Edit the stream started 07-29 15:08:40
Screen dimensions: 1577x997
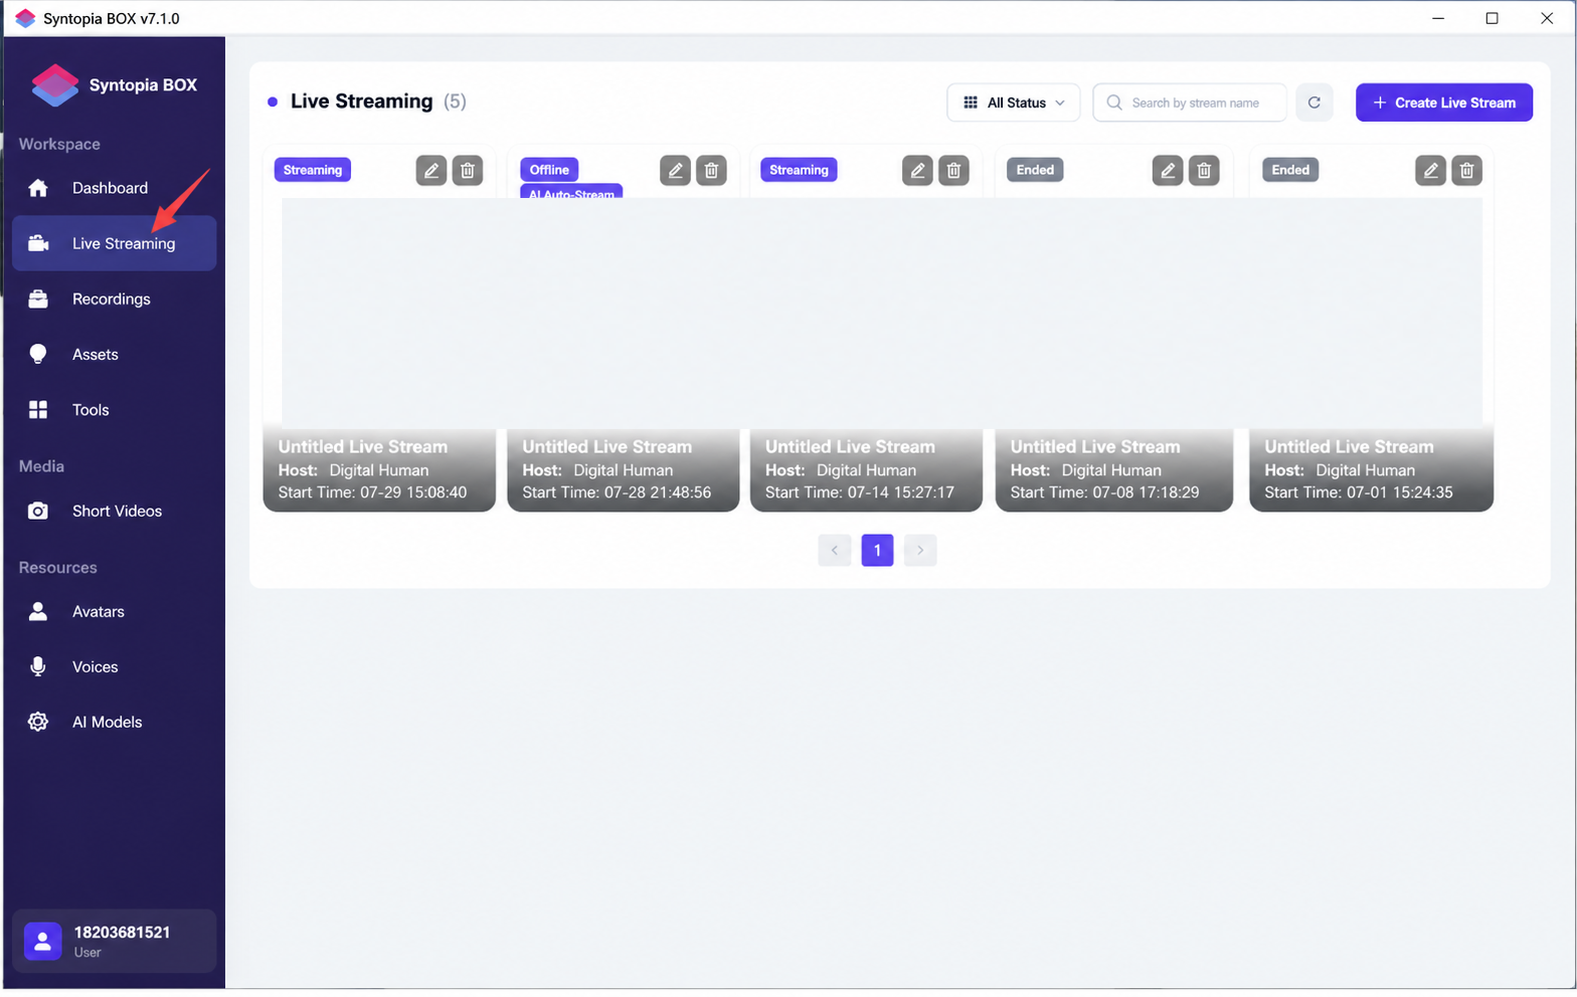[x=431, y=170]
